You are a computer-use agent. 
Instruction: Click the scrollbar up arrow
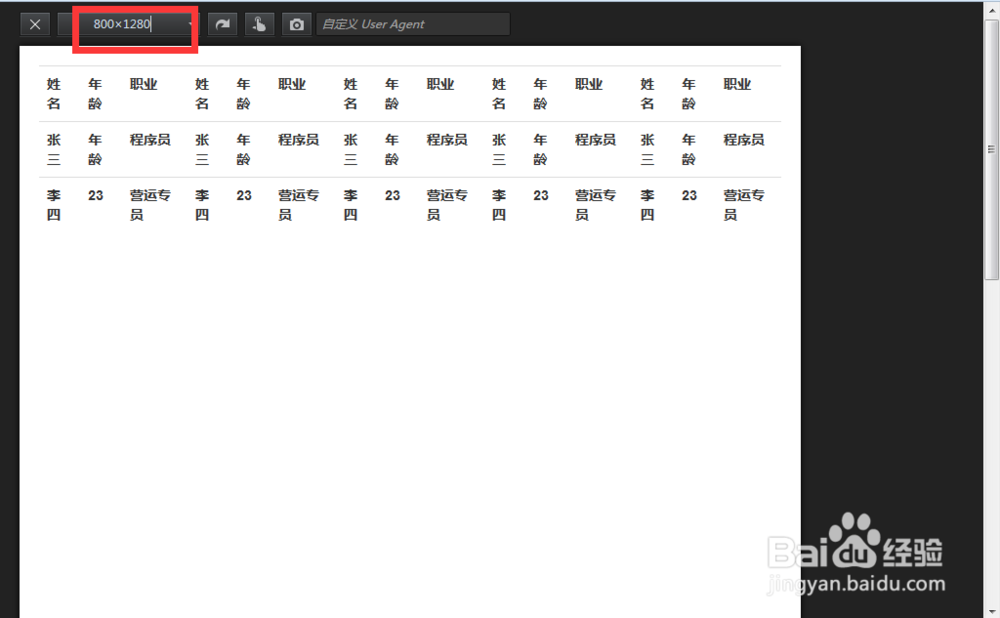point(991,10)
